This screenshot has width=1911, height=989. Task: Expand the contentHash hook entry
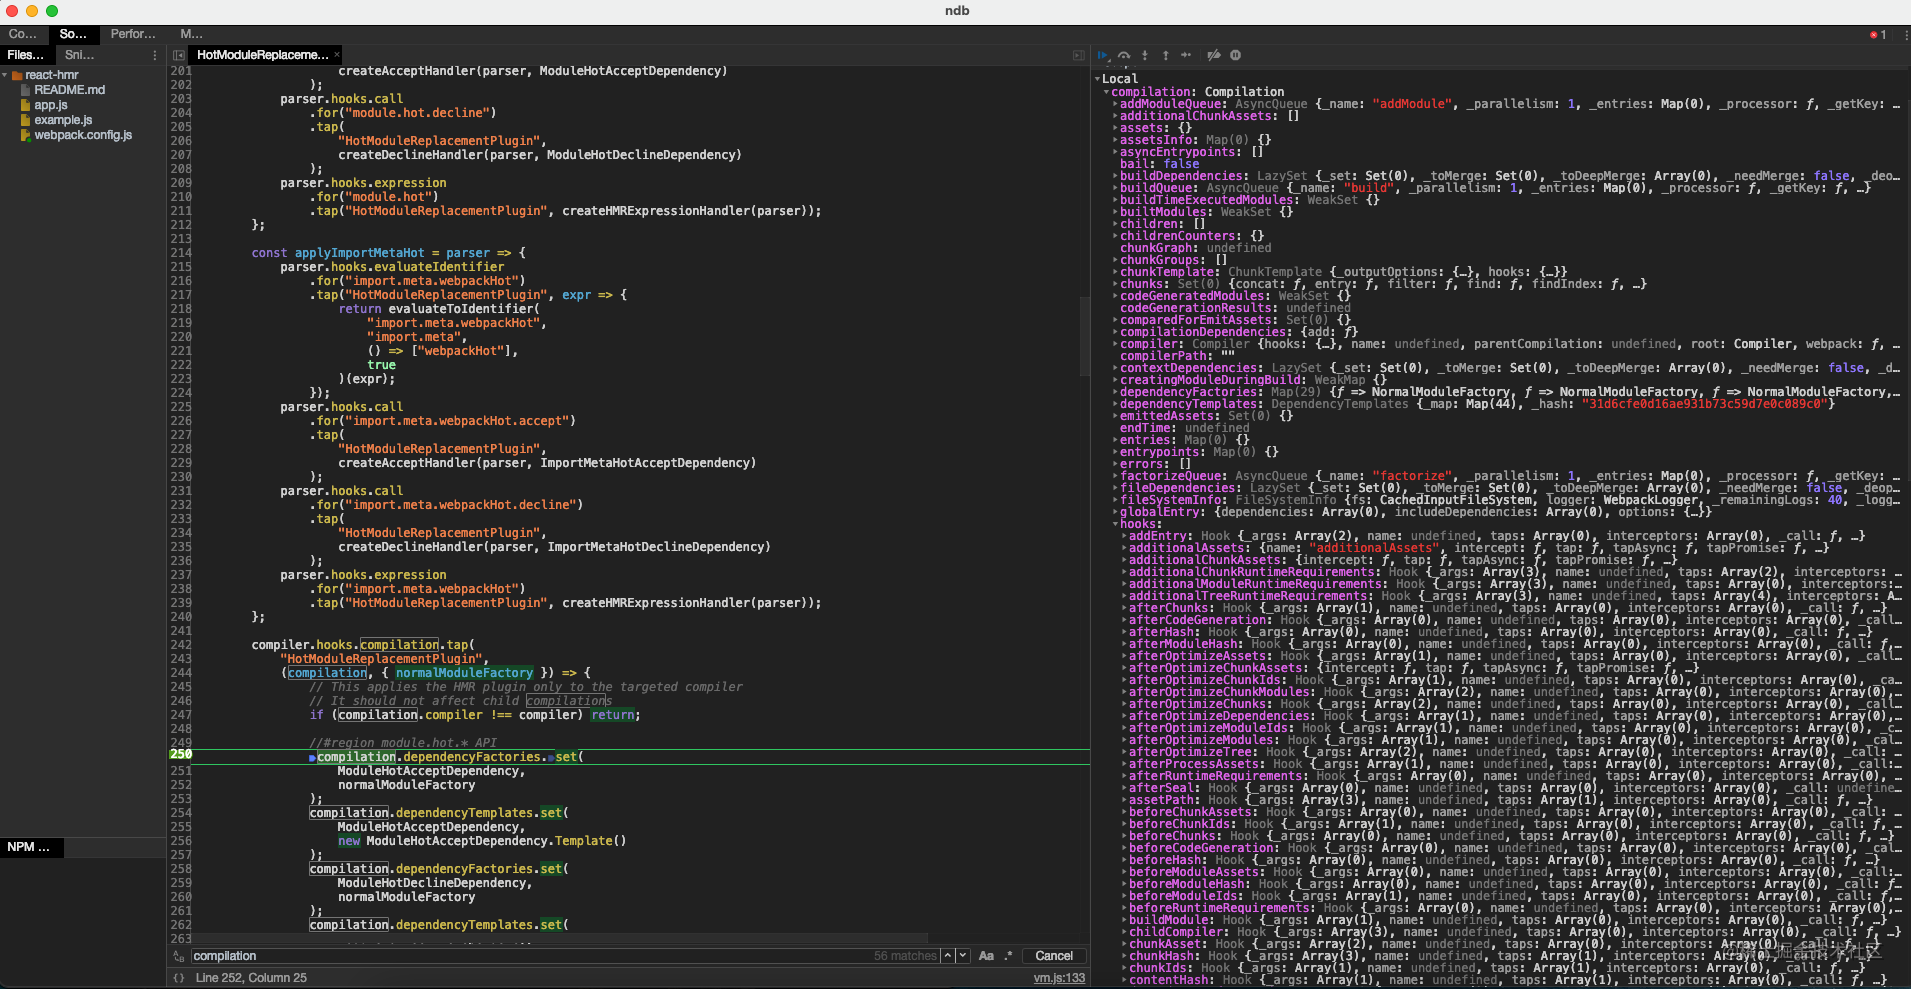pyautogui.click(x=1125, y=980)
